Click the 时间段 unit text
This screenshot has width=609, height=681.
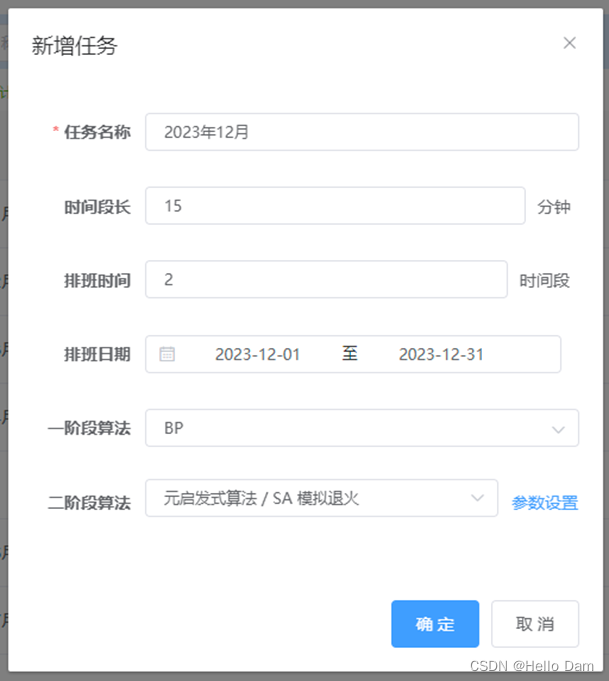[544, 281]
